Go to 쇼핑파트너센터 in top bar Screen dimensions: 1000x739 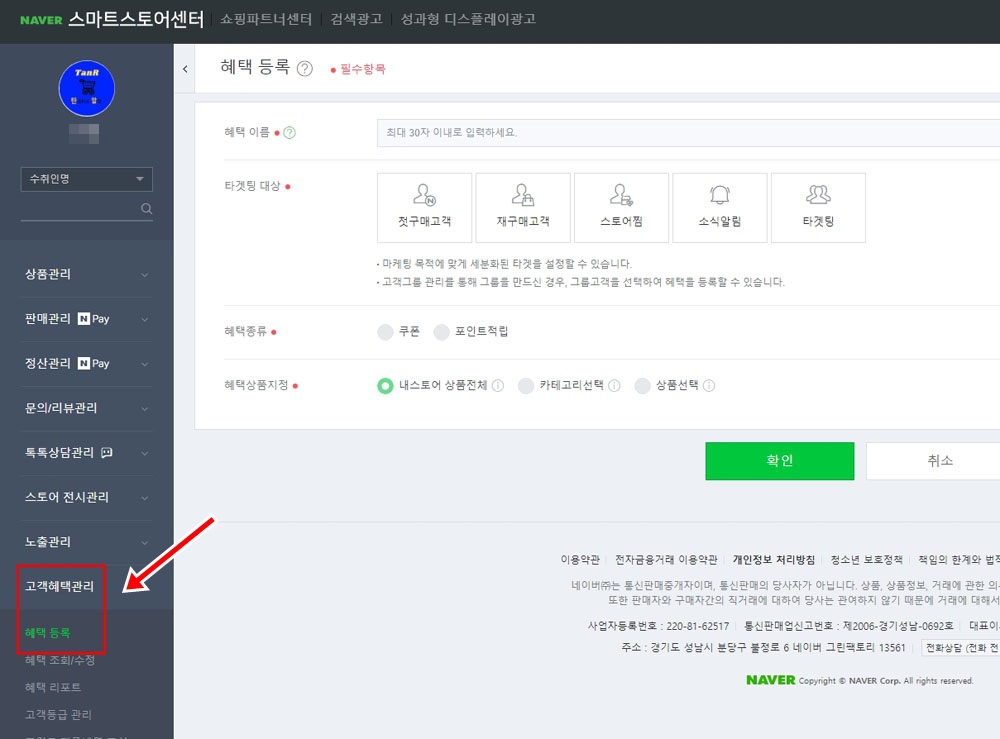tap(266, 19)
